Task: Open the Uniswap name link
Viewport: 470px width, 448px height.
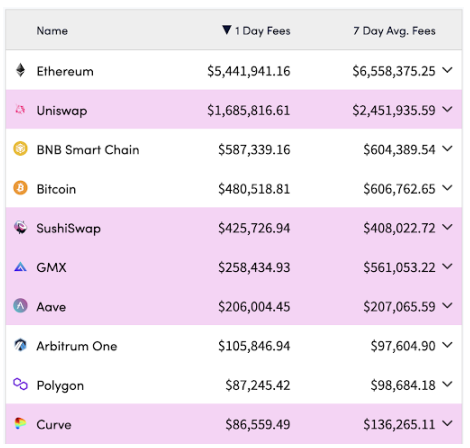Action: pyautogui.click(x=62, y=111)
